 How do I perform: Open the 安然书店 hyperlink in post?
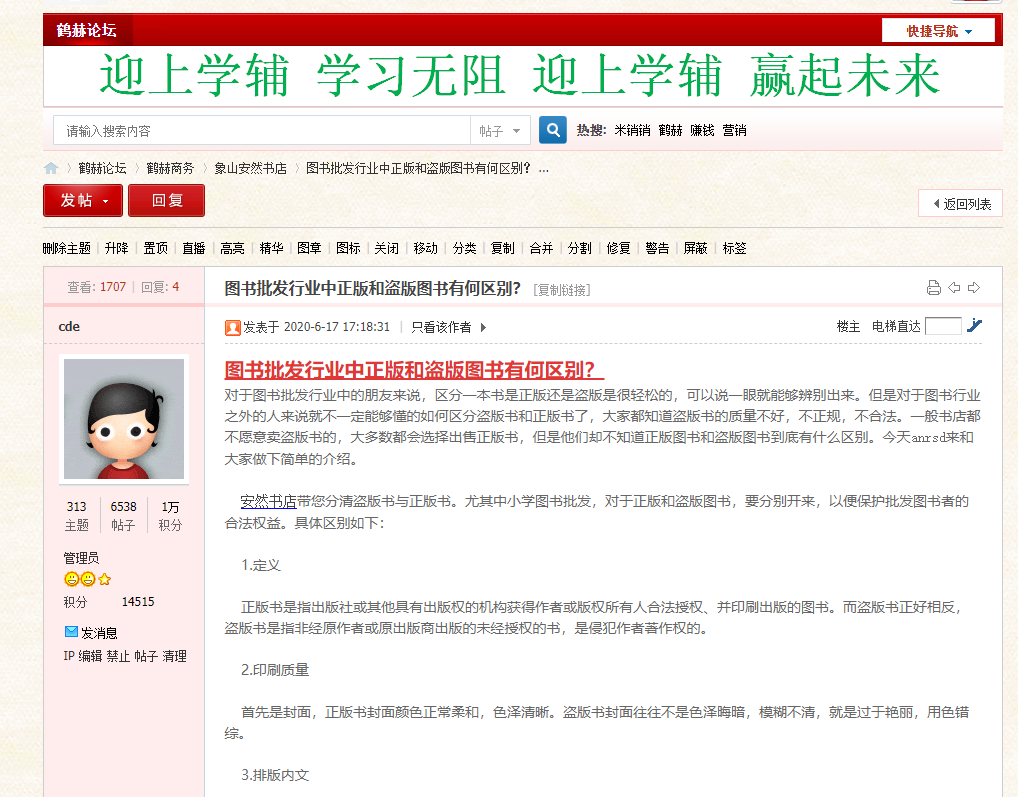(268, 501)
